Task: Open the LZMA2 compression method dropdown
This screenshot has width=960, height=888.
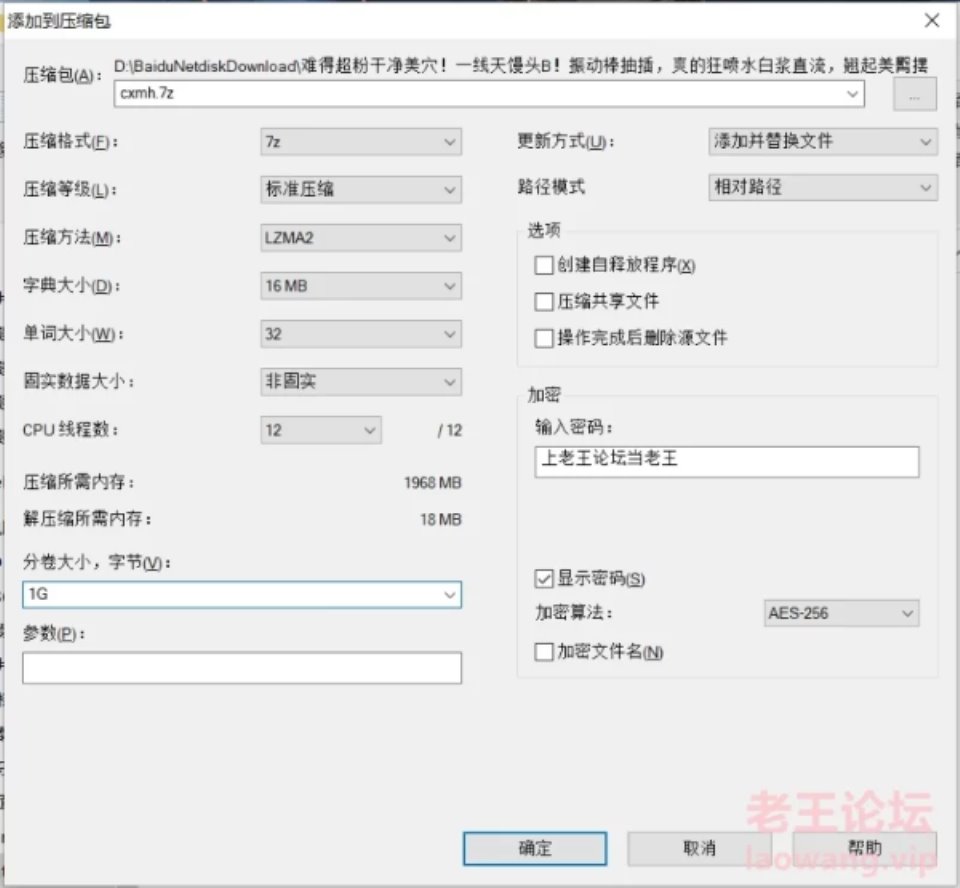Action: (451, 237)
